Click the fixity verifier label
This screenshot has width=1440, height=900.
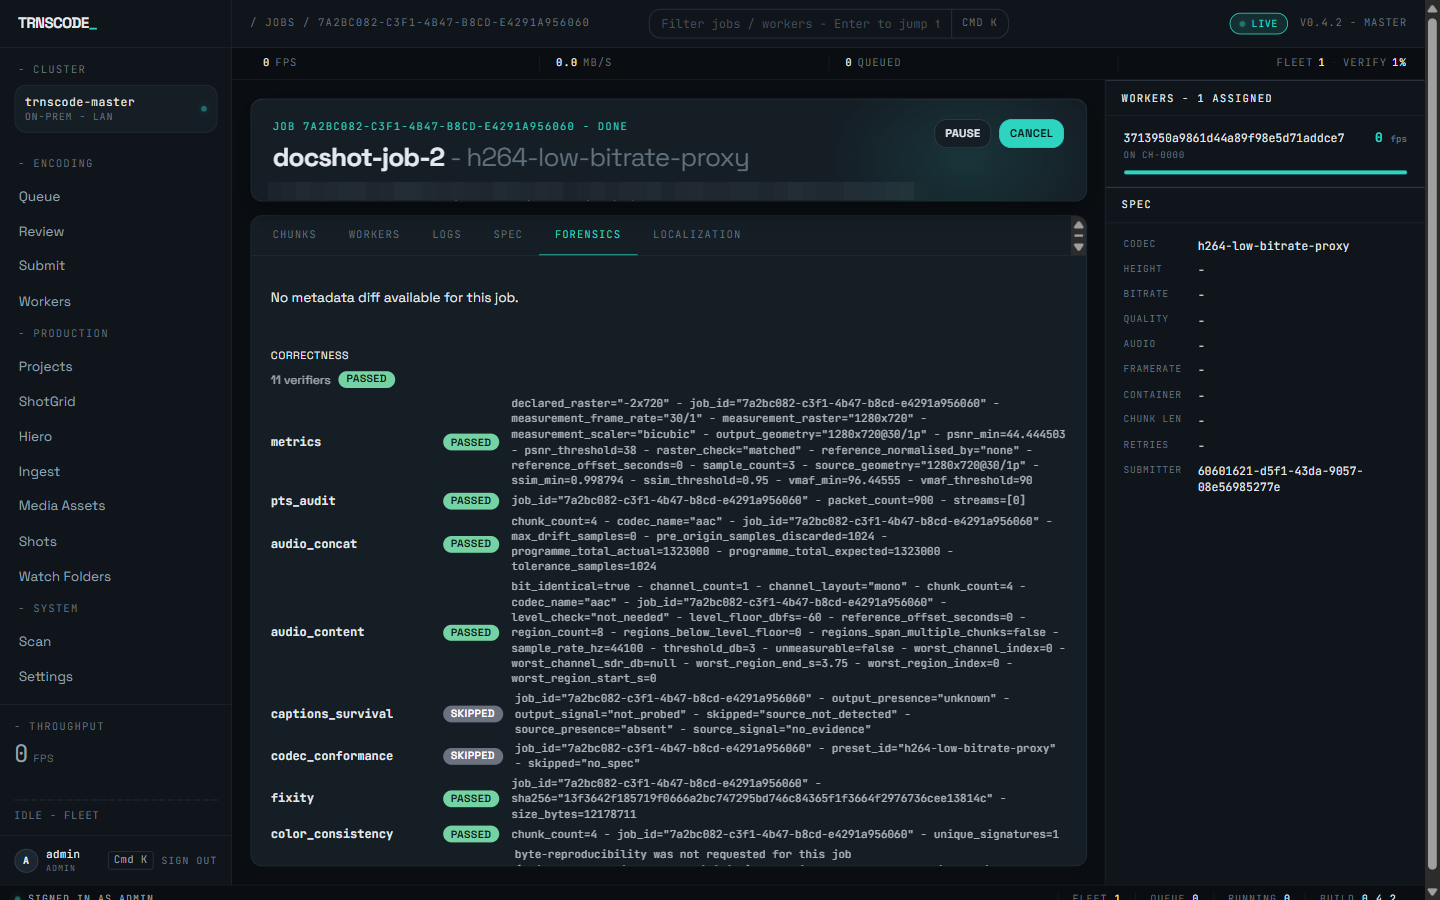[x=292, y=798]
